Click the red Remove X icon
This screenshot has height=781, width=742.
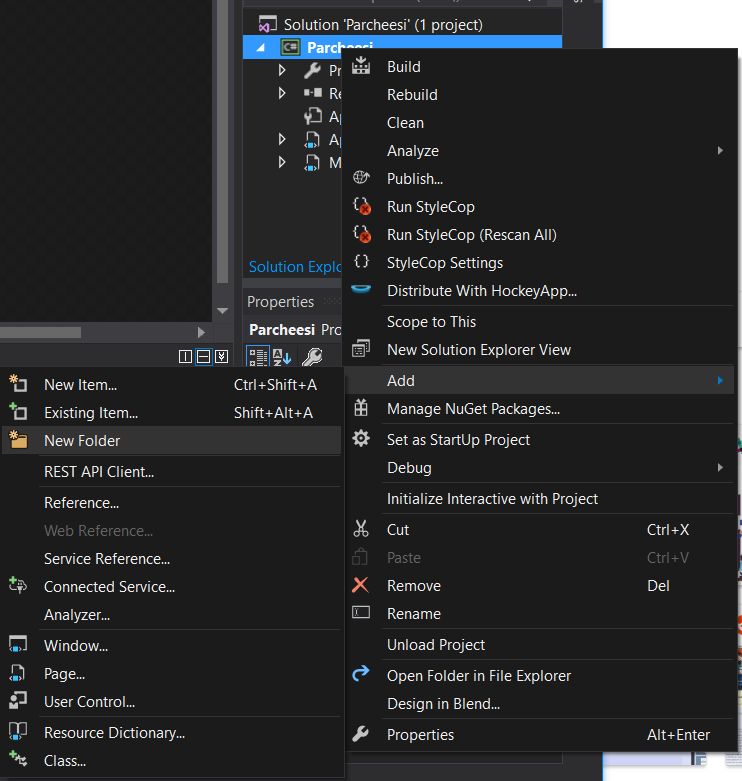[x=361, y=586]
